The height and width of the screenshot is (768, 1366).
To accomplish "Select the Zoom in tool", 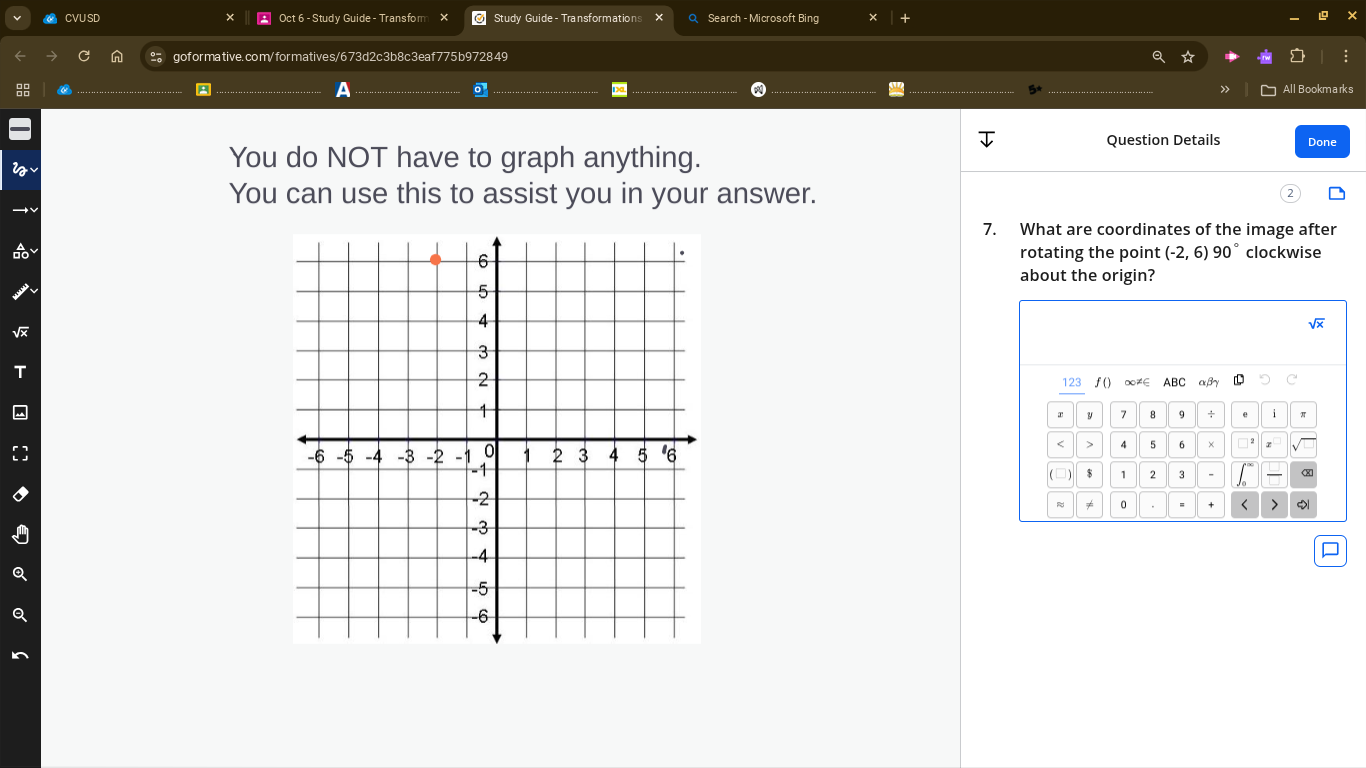I will (19, 573).
